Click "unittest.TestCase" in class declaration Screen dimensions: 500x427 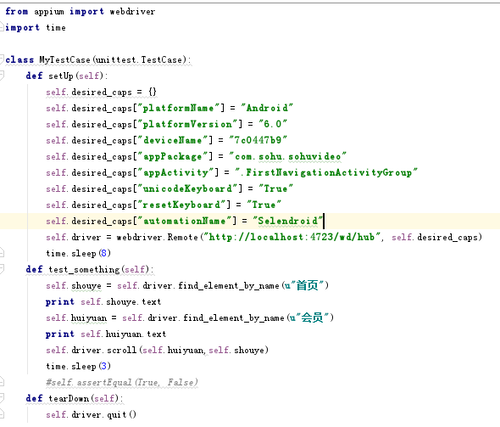[139, 60]
